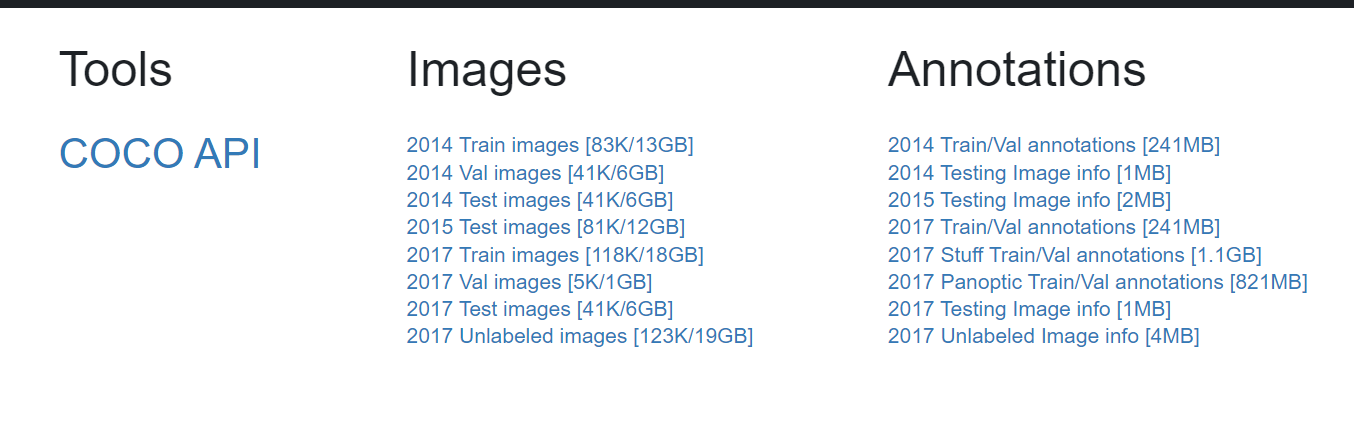
Task: Click the Images section heading
Action: coord(486,70)
